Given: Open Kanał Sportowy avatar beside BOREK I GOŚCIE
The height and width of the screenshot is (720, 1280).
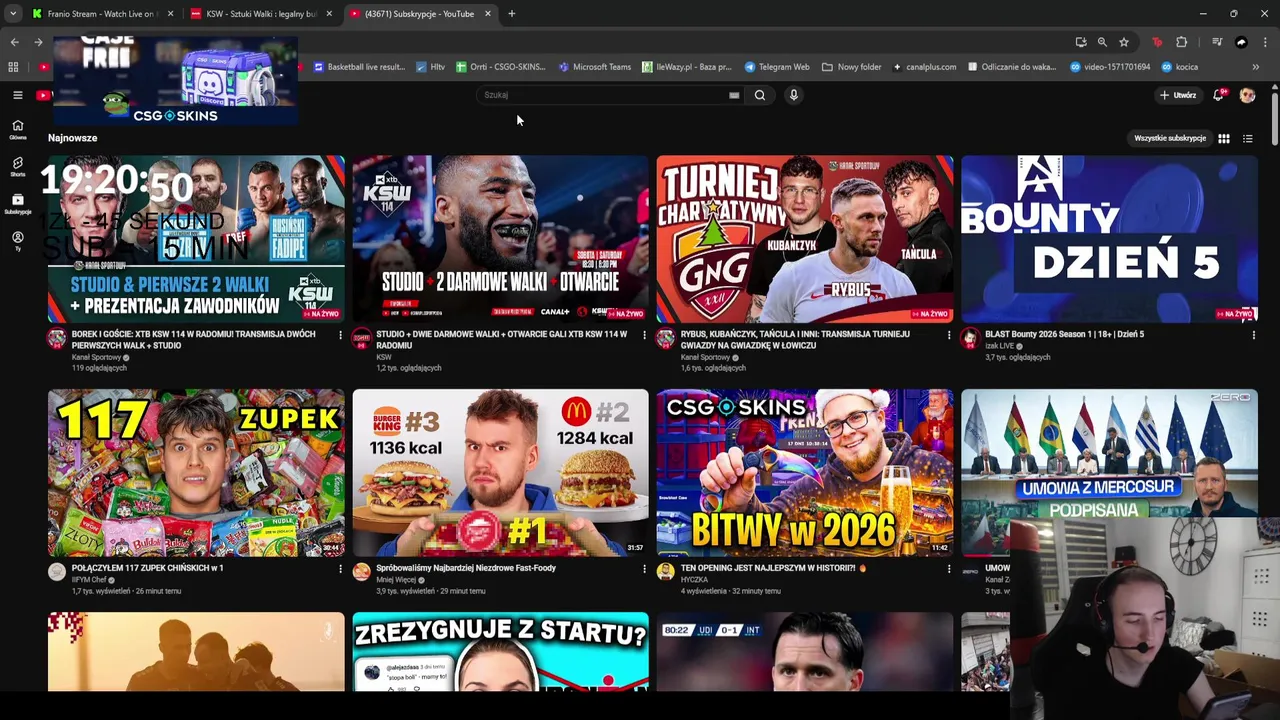Looking at the screenshot, I should point(57,338).
